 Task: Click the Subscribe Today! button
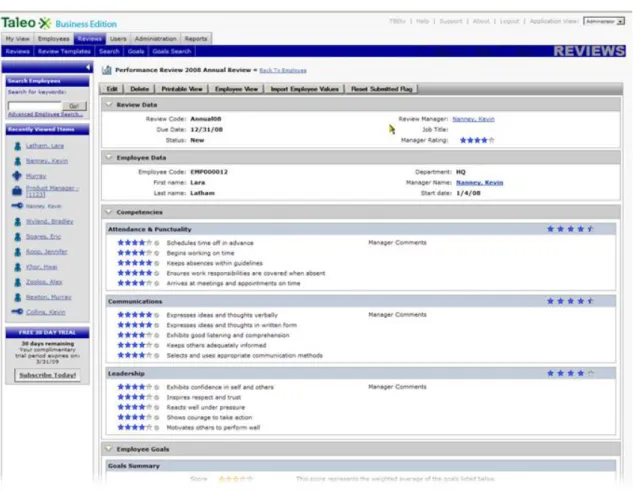(48, 375)
